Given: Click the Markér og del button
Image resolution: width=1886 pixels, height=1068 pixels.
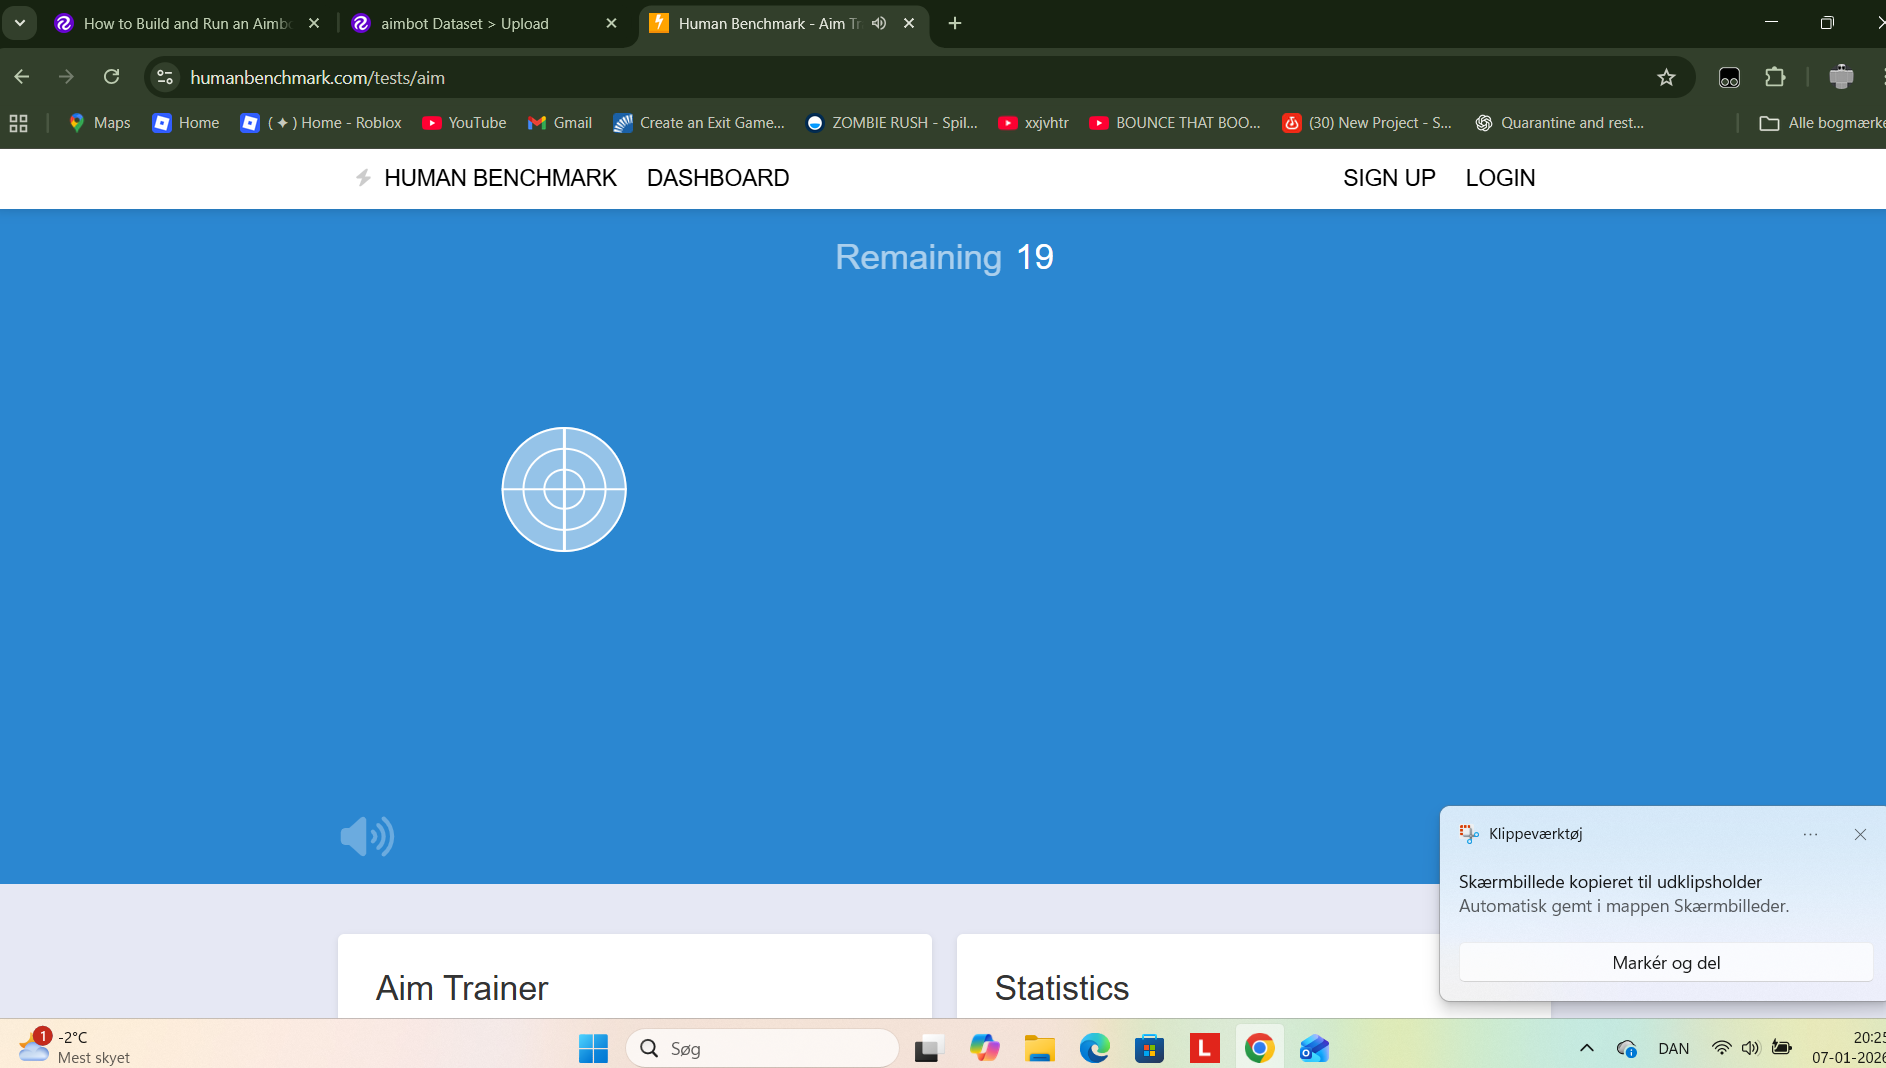Looking at the screenshot, I should [x=1666, y=963].
